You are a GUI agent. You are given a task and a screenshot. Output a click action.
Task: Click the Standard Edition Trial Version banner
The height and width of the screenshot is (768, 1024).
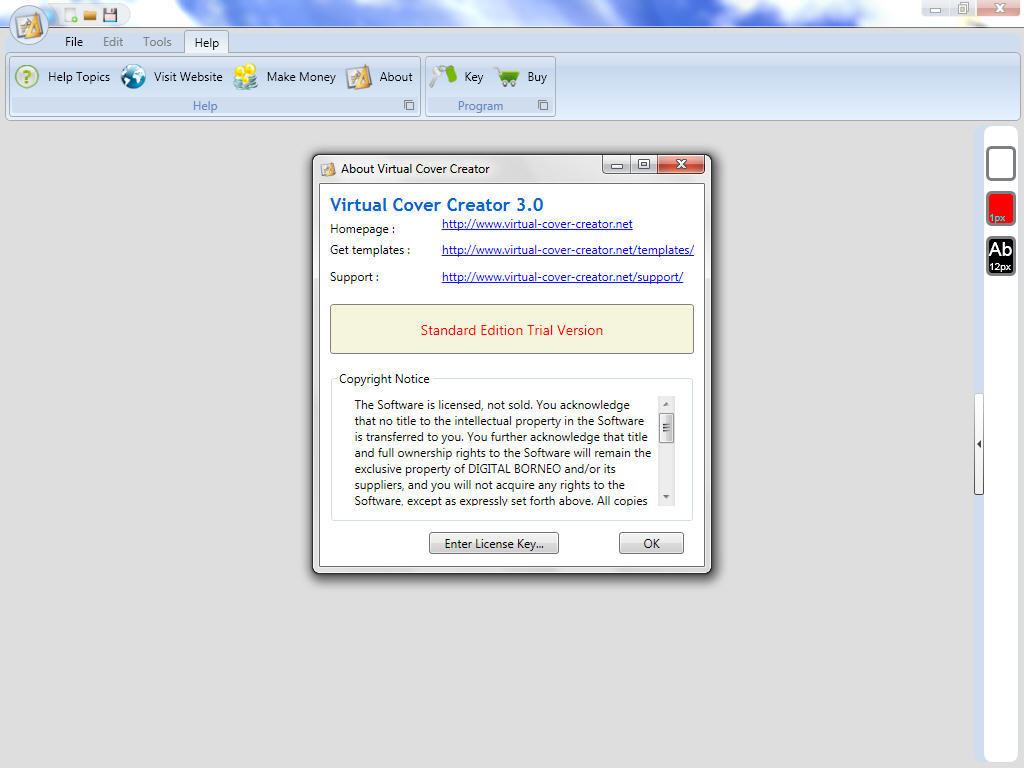point(512,329)
